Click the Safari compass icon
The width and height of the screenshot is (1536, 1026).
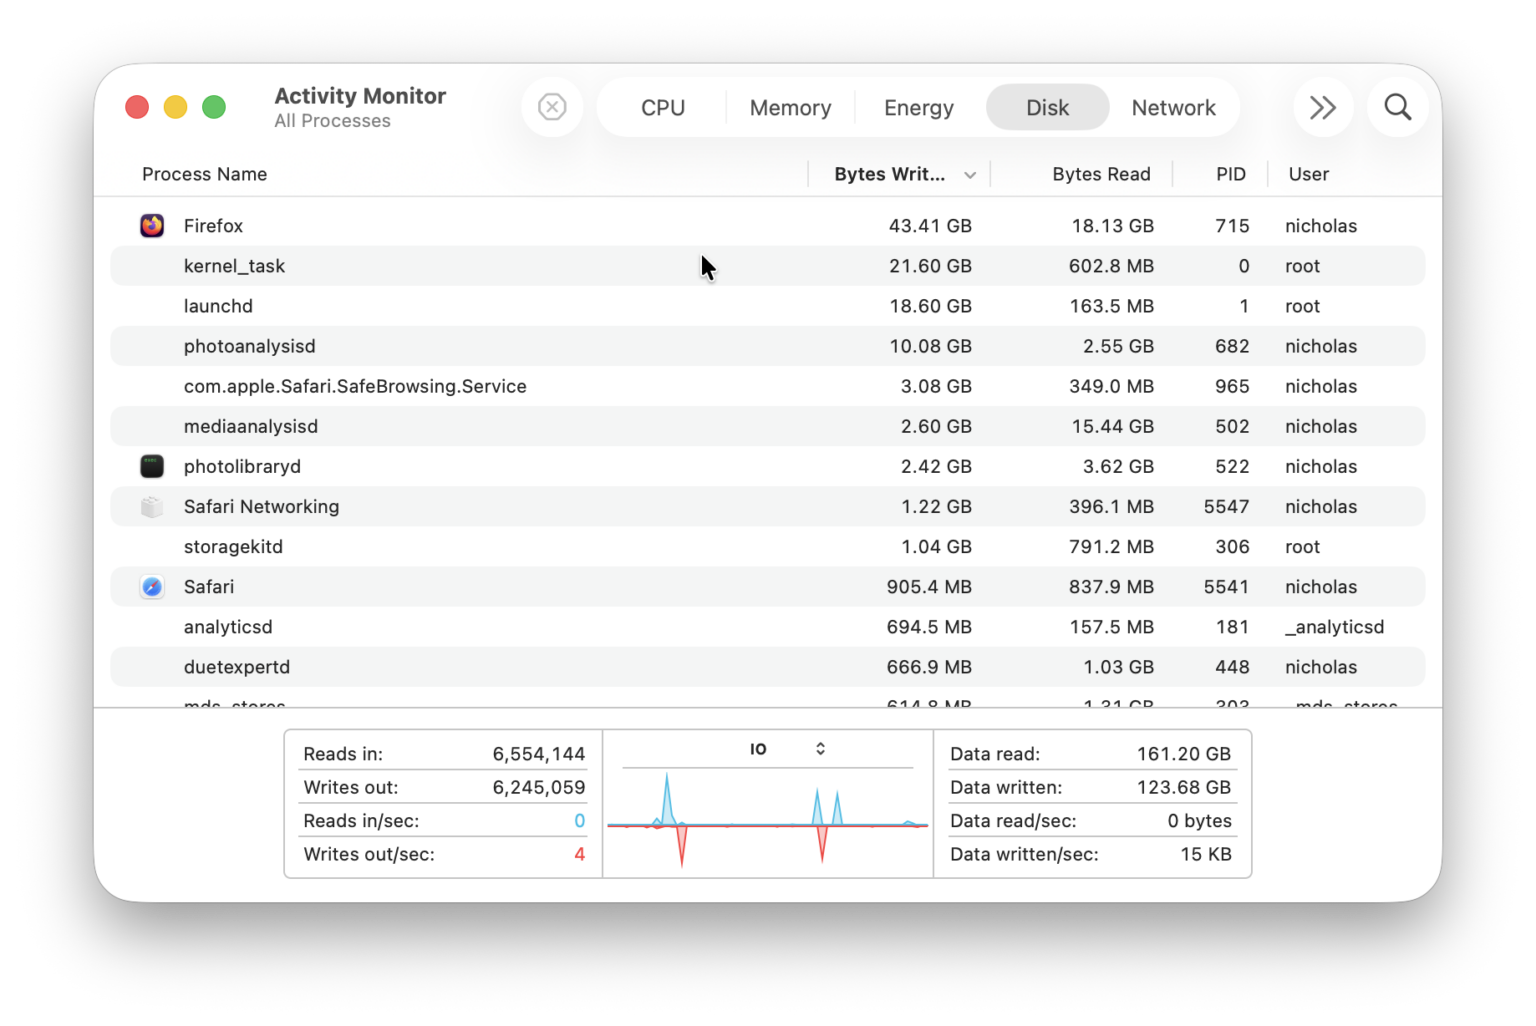tap(152, 587)
